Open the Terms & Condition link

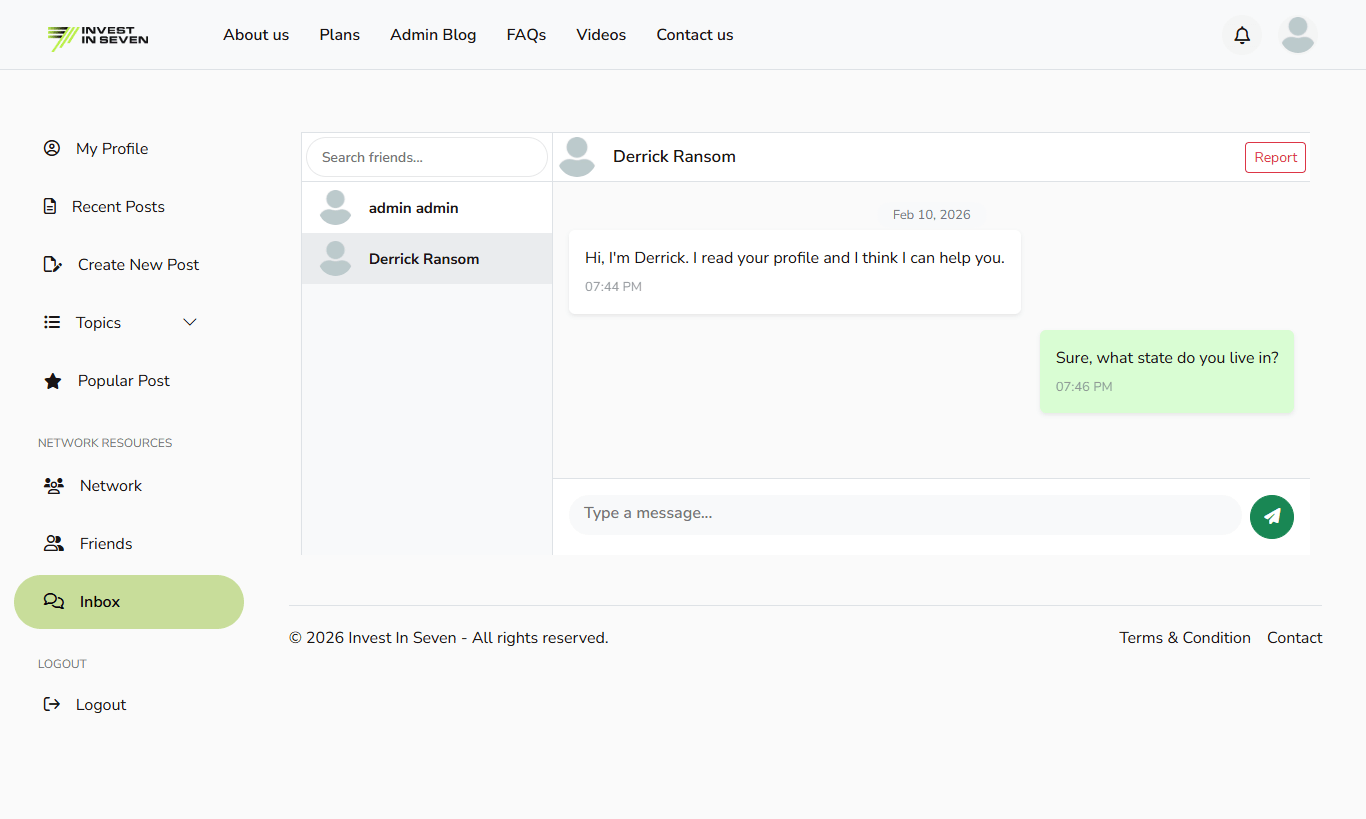point(1184,638)
